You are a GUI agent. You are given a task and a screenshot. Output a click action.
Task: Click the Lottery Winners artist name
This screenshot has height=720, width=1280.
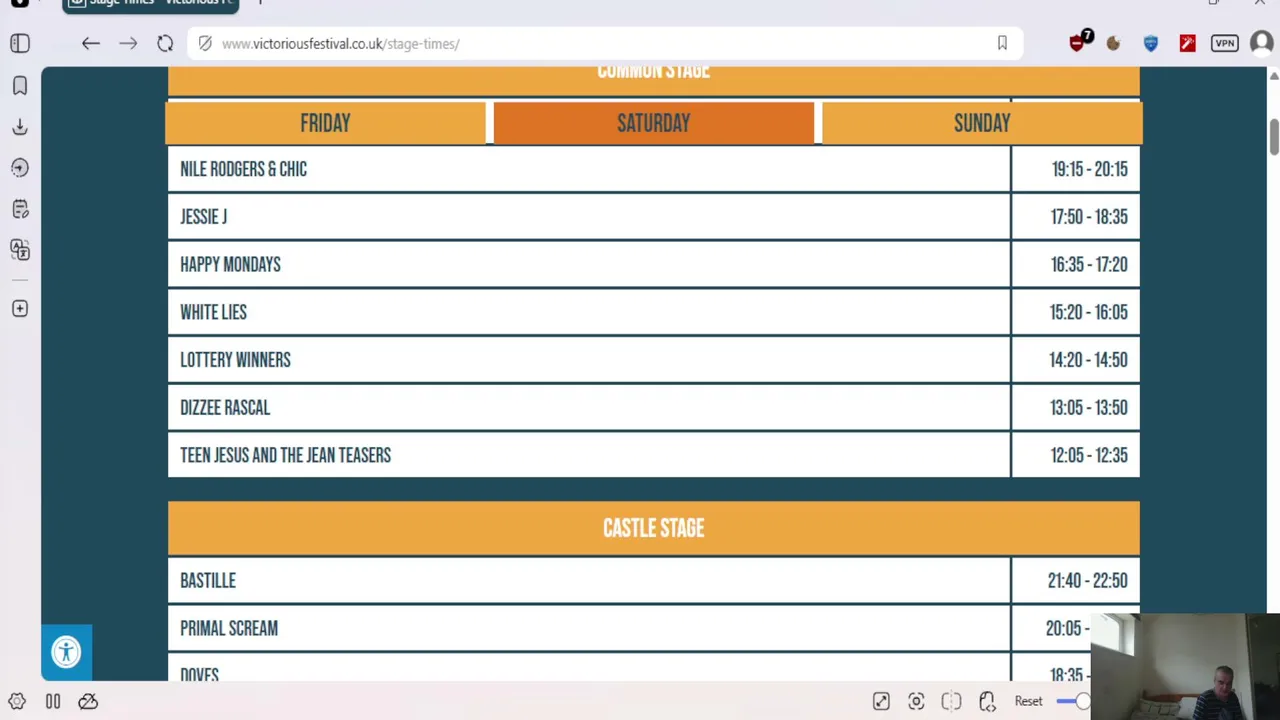(x=235, y=360)
